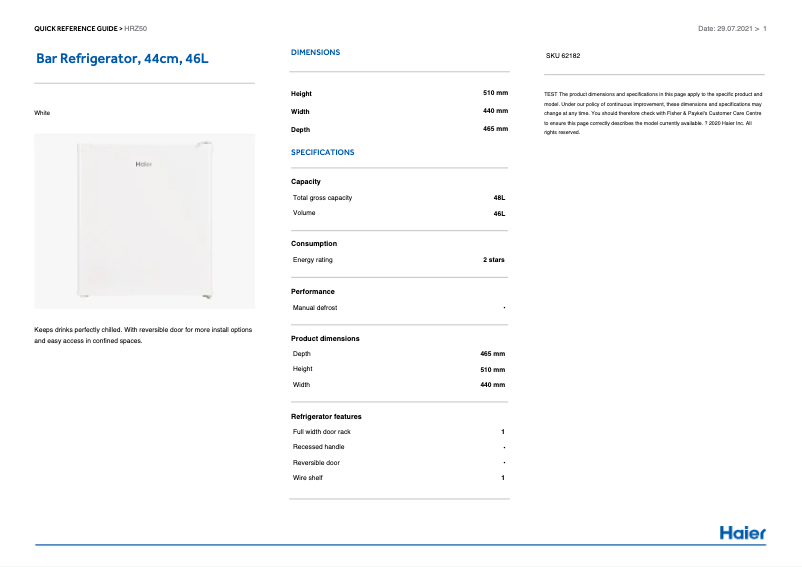This screenshot has height=567, width=802.
Task: Click the White colour label above image
Action: tap(42, 113)
